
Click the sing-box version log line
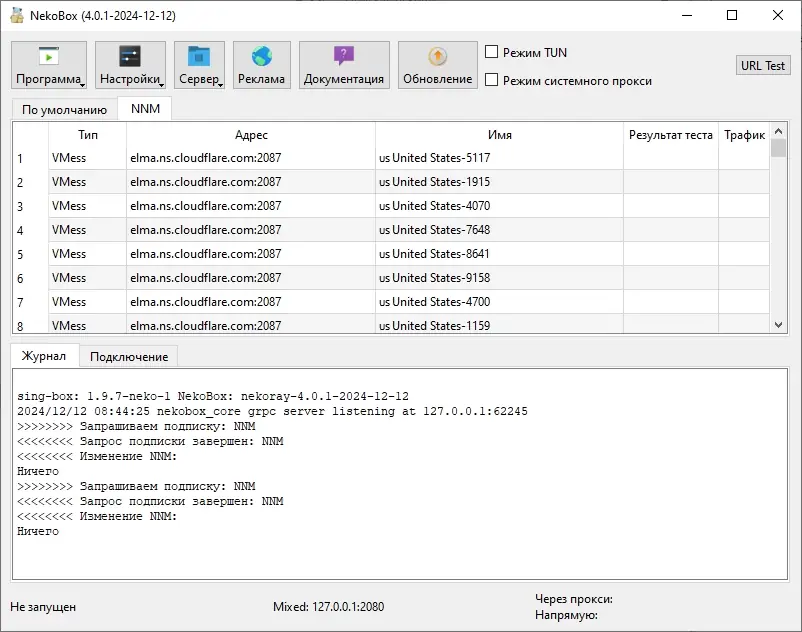[213, 396]
